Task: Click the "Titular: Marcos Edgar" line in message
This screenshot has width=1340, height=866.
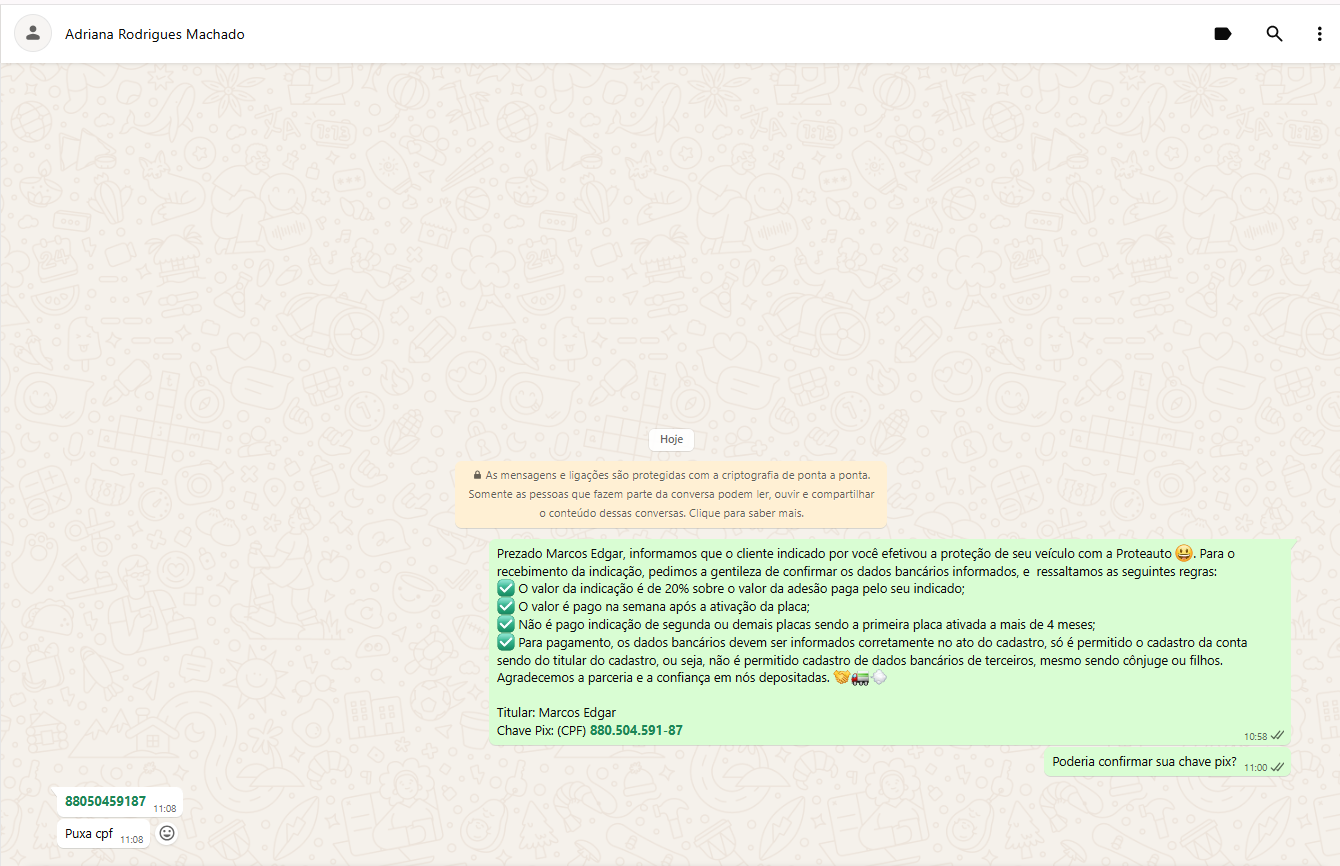Action: (x=556, y=713)
